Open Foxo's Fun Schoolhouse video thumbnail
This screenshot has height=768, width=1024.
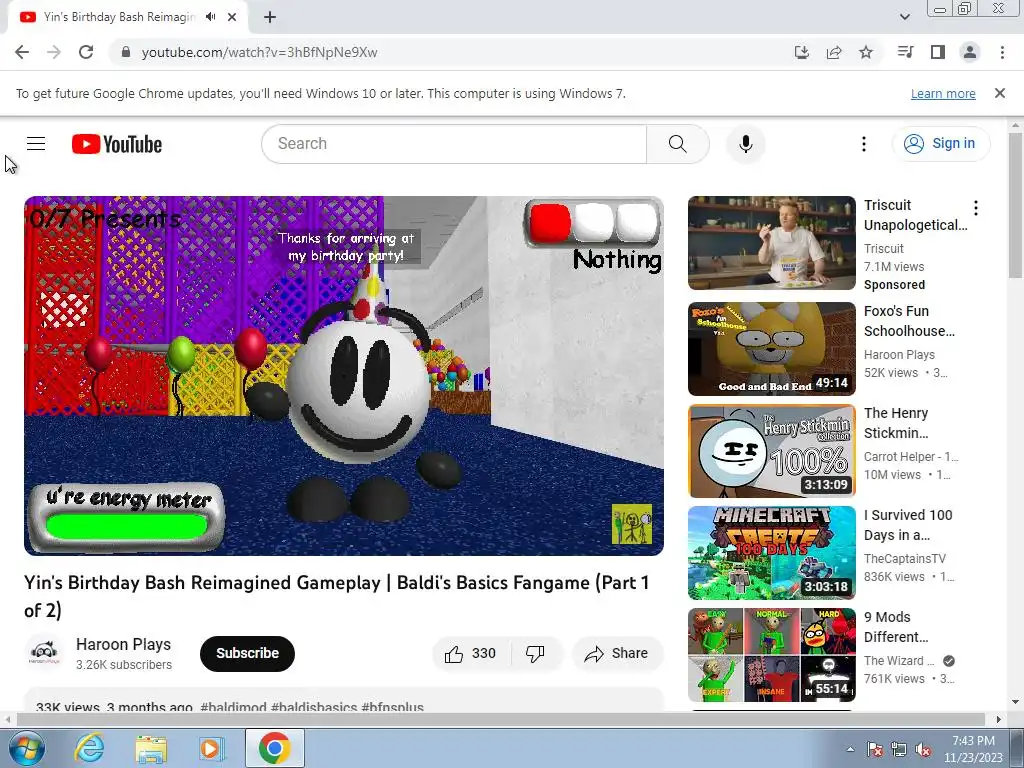[771, 349]
